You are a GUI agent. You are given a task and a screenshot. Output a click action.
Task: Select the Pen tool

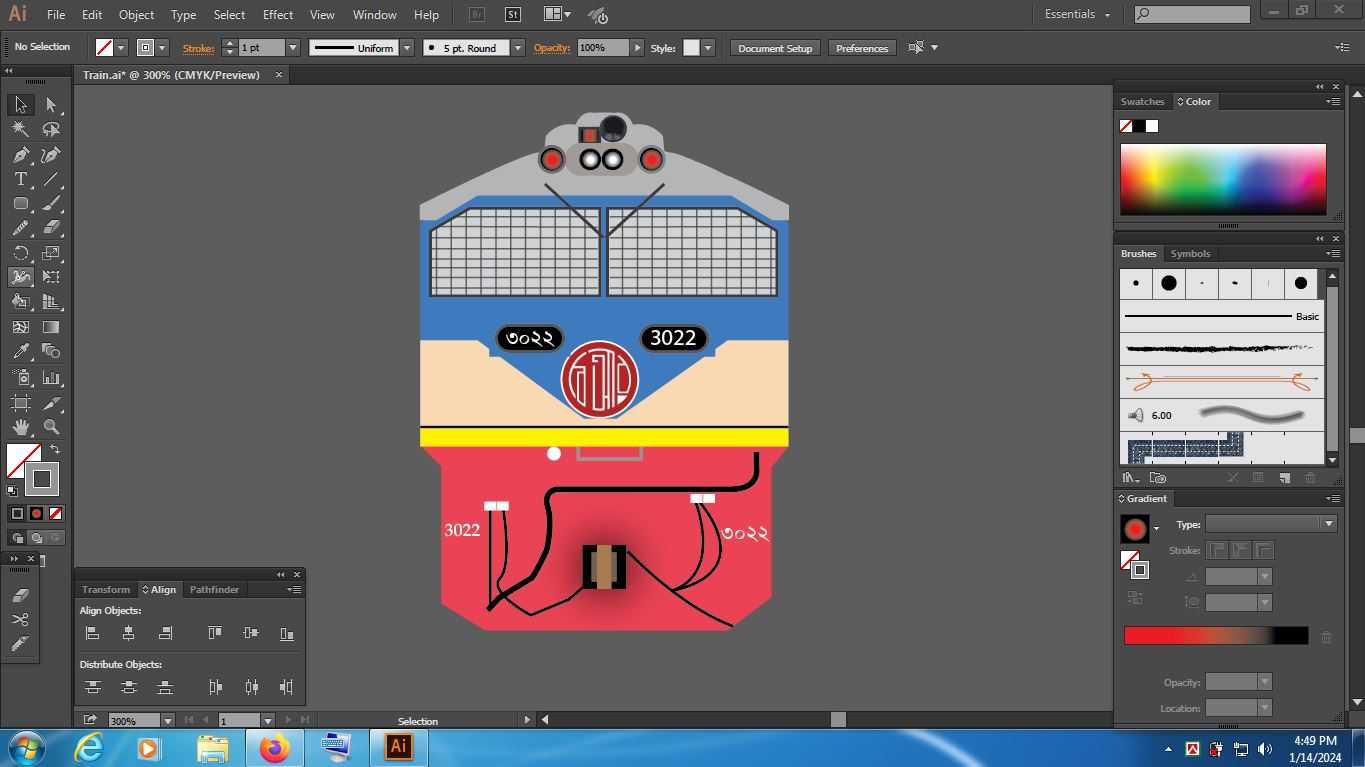(x=20, y=155)
